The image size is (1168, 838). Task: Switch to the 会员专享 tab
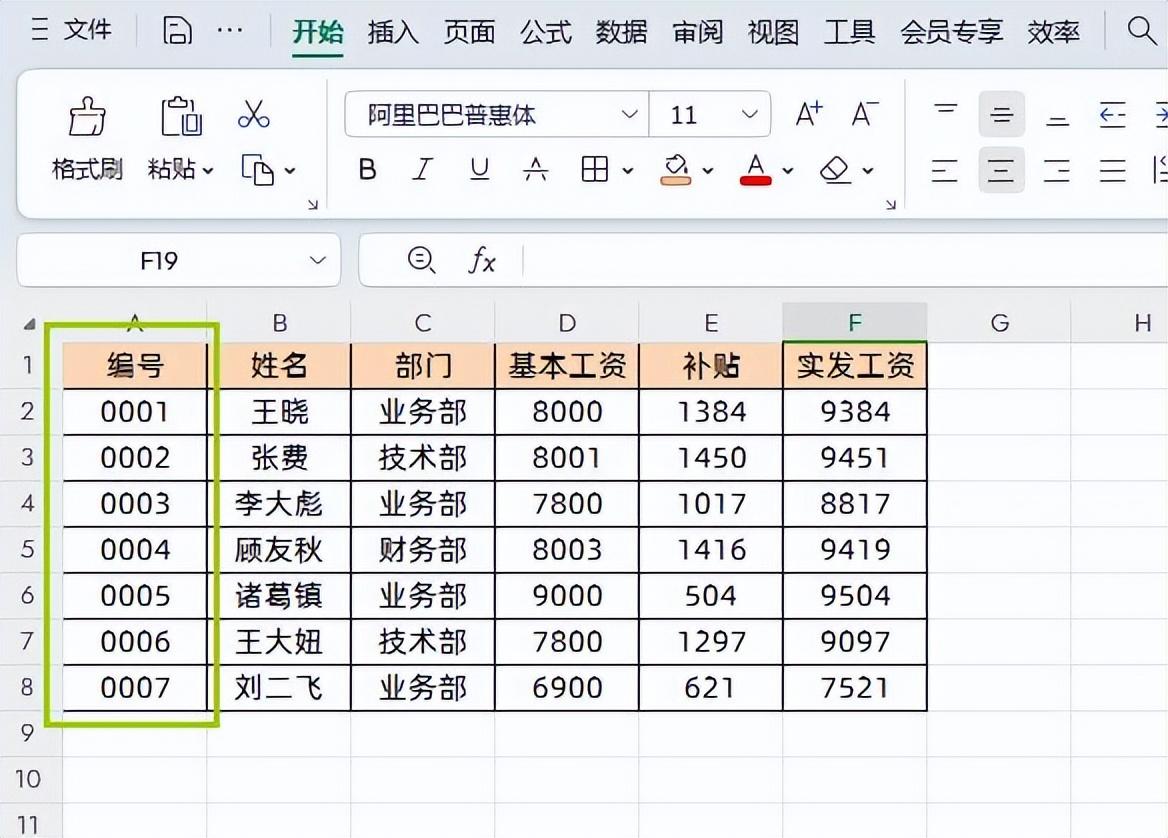point(951,32)
